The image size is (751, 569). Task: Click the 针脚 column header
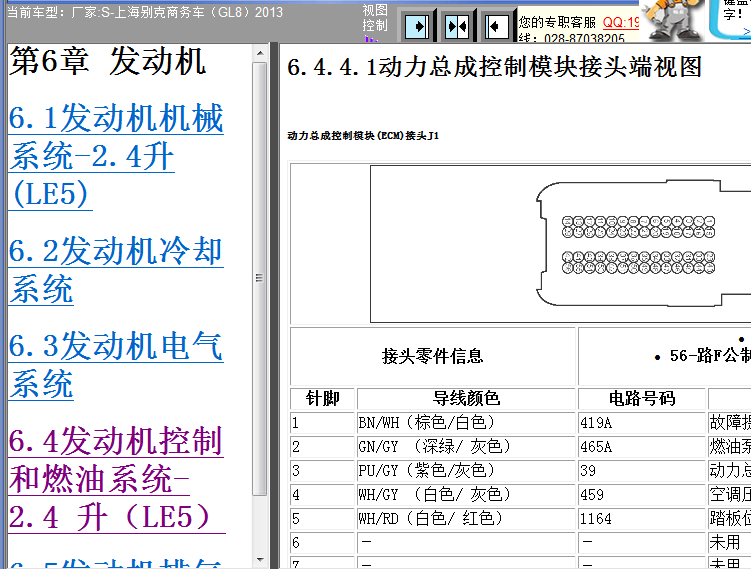coord(322,398)
